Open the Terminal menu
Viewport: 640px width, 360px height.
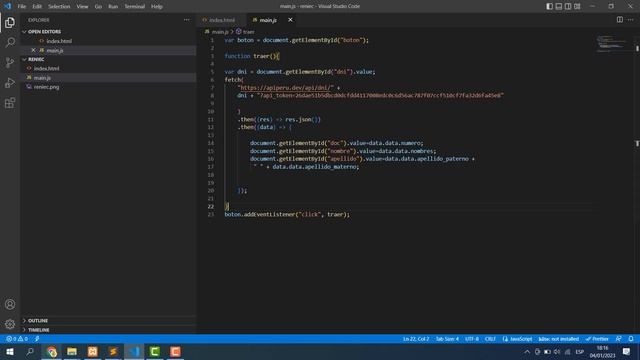(x=134, y=7)
